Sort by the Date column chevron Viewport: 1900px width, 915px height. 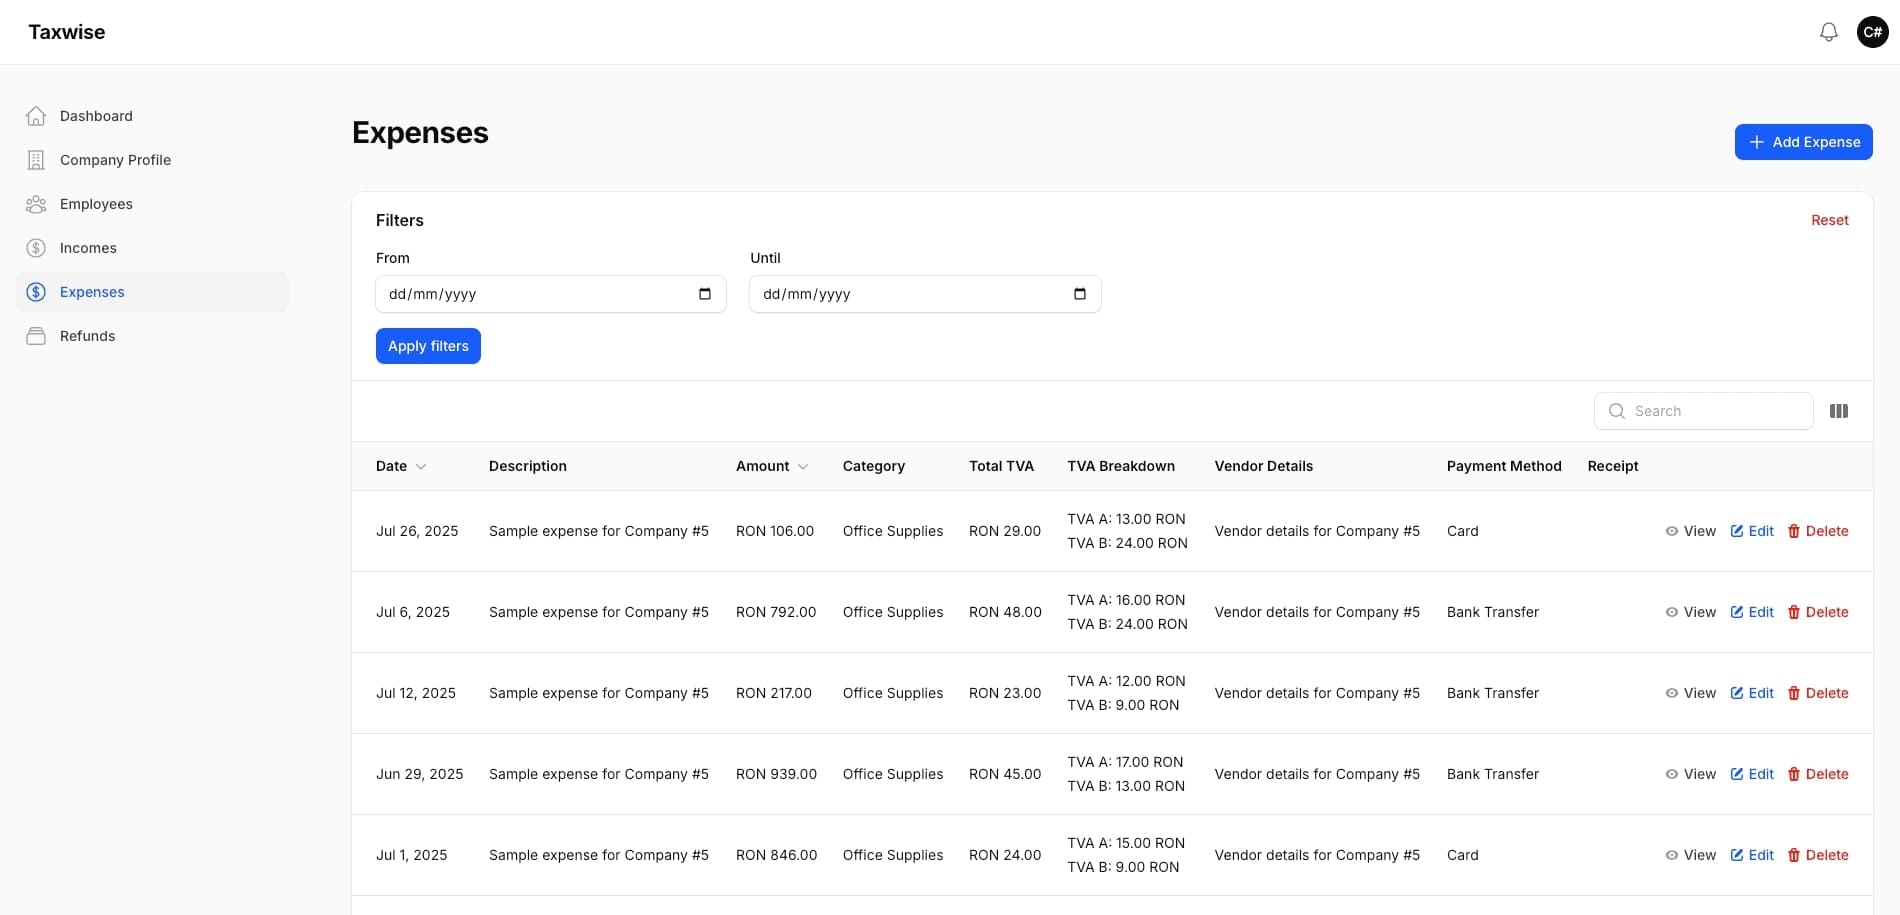421,467
